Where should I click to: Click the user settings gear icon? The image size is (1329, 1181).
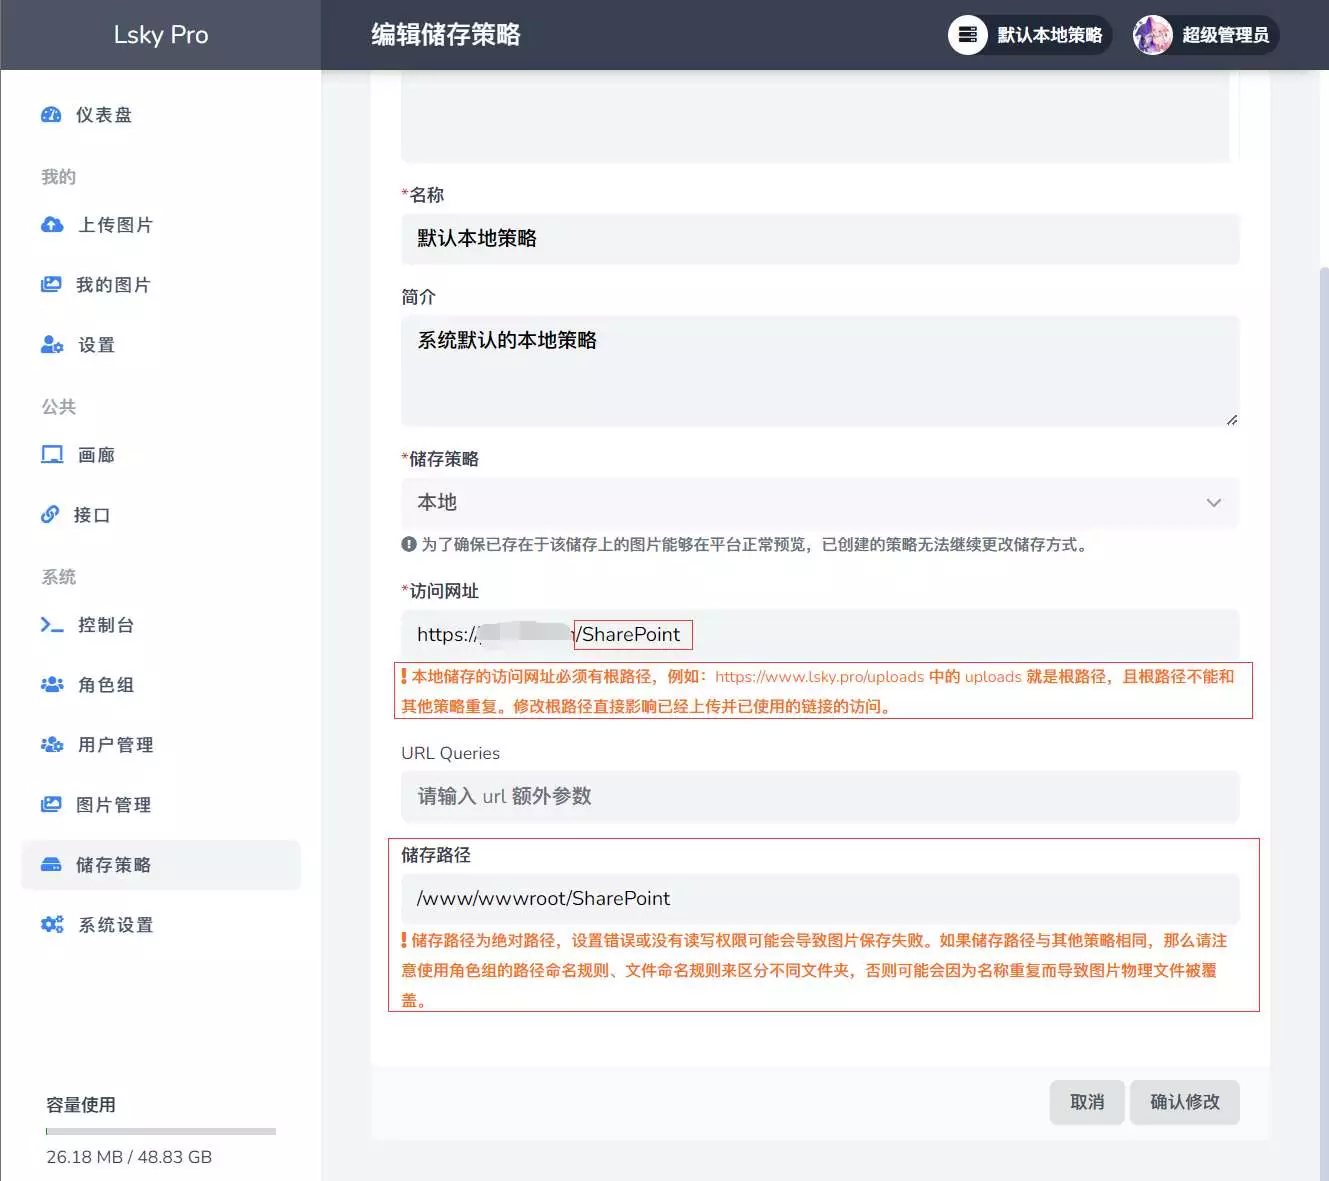[52, 345]
